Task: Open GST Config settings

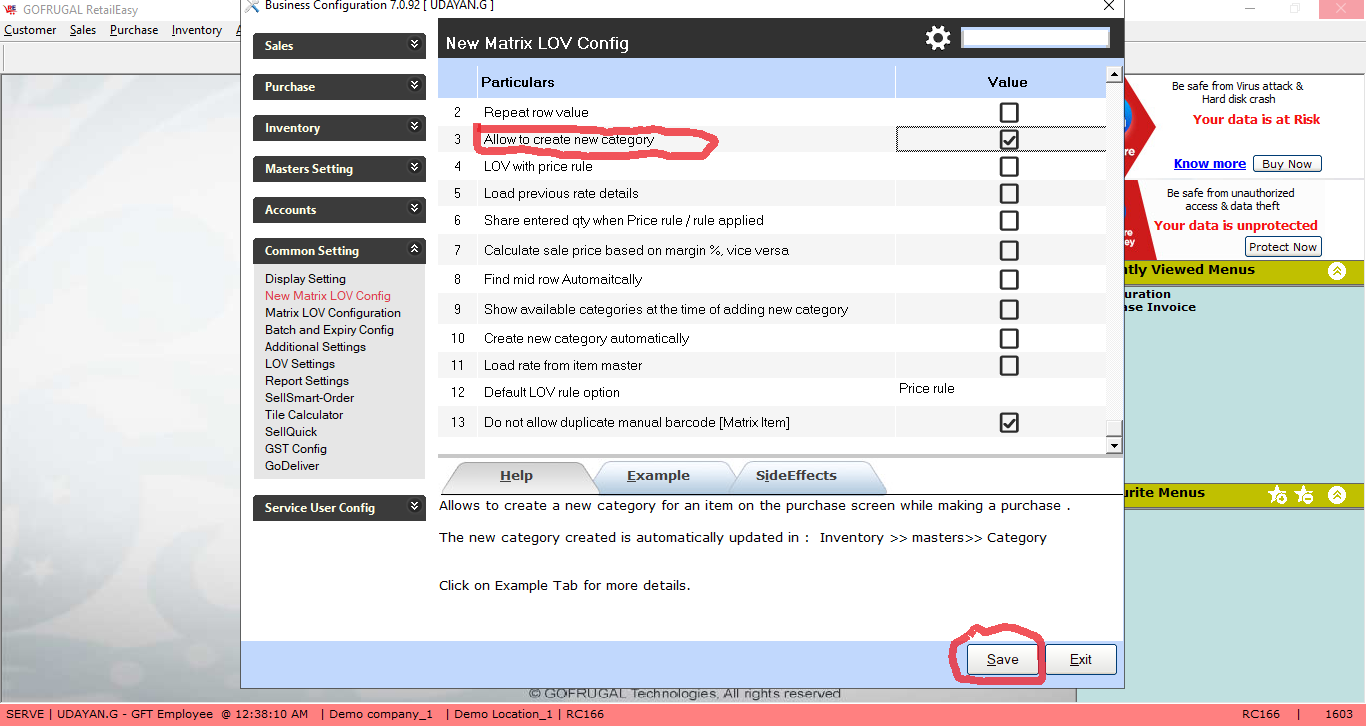Action: tap(296, 449)
